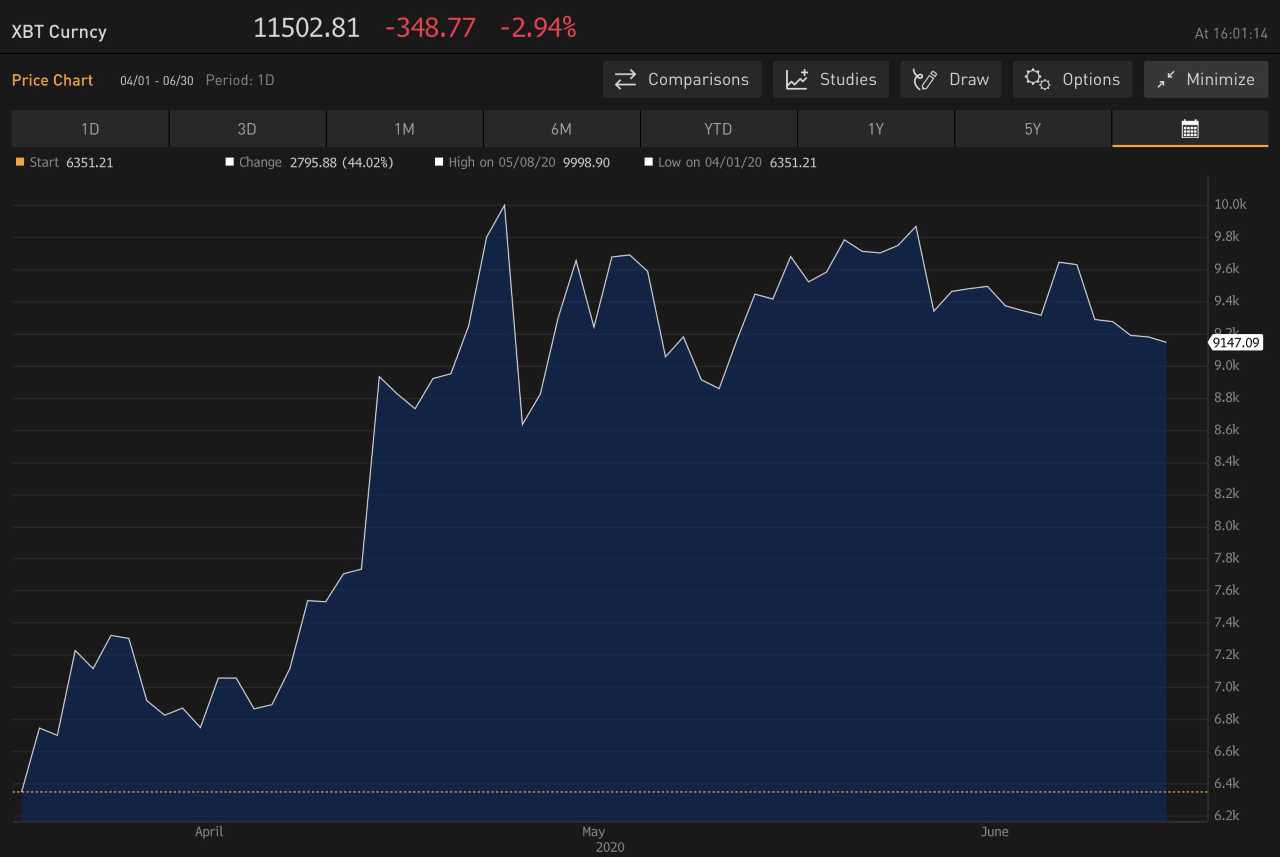Open the Period: 1D selector
This screenshot has height=857, width=1280.
point(240,80)
